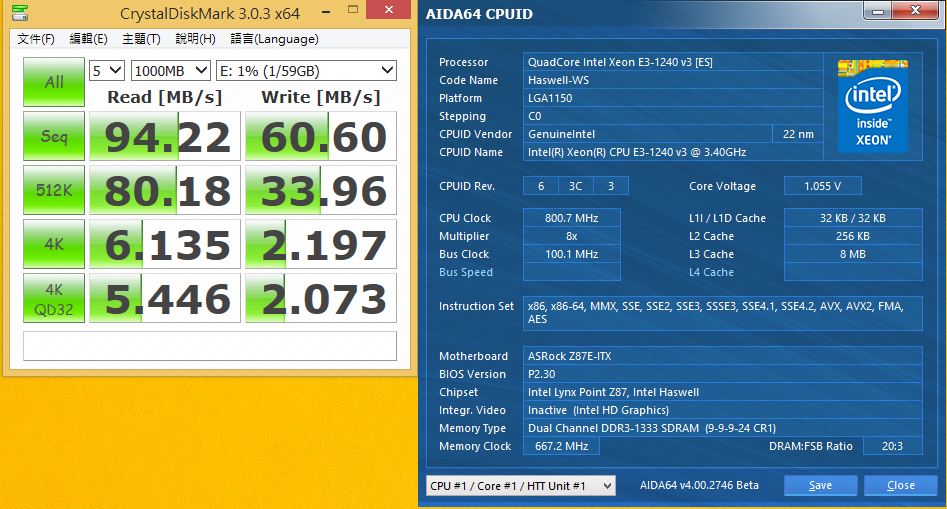Click the L1I / L1D Cache value 32 KB / 32 KB
This screenshot has width=947, height=509.
click(853, 218)
